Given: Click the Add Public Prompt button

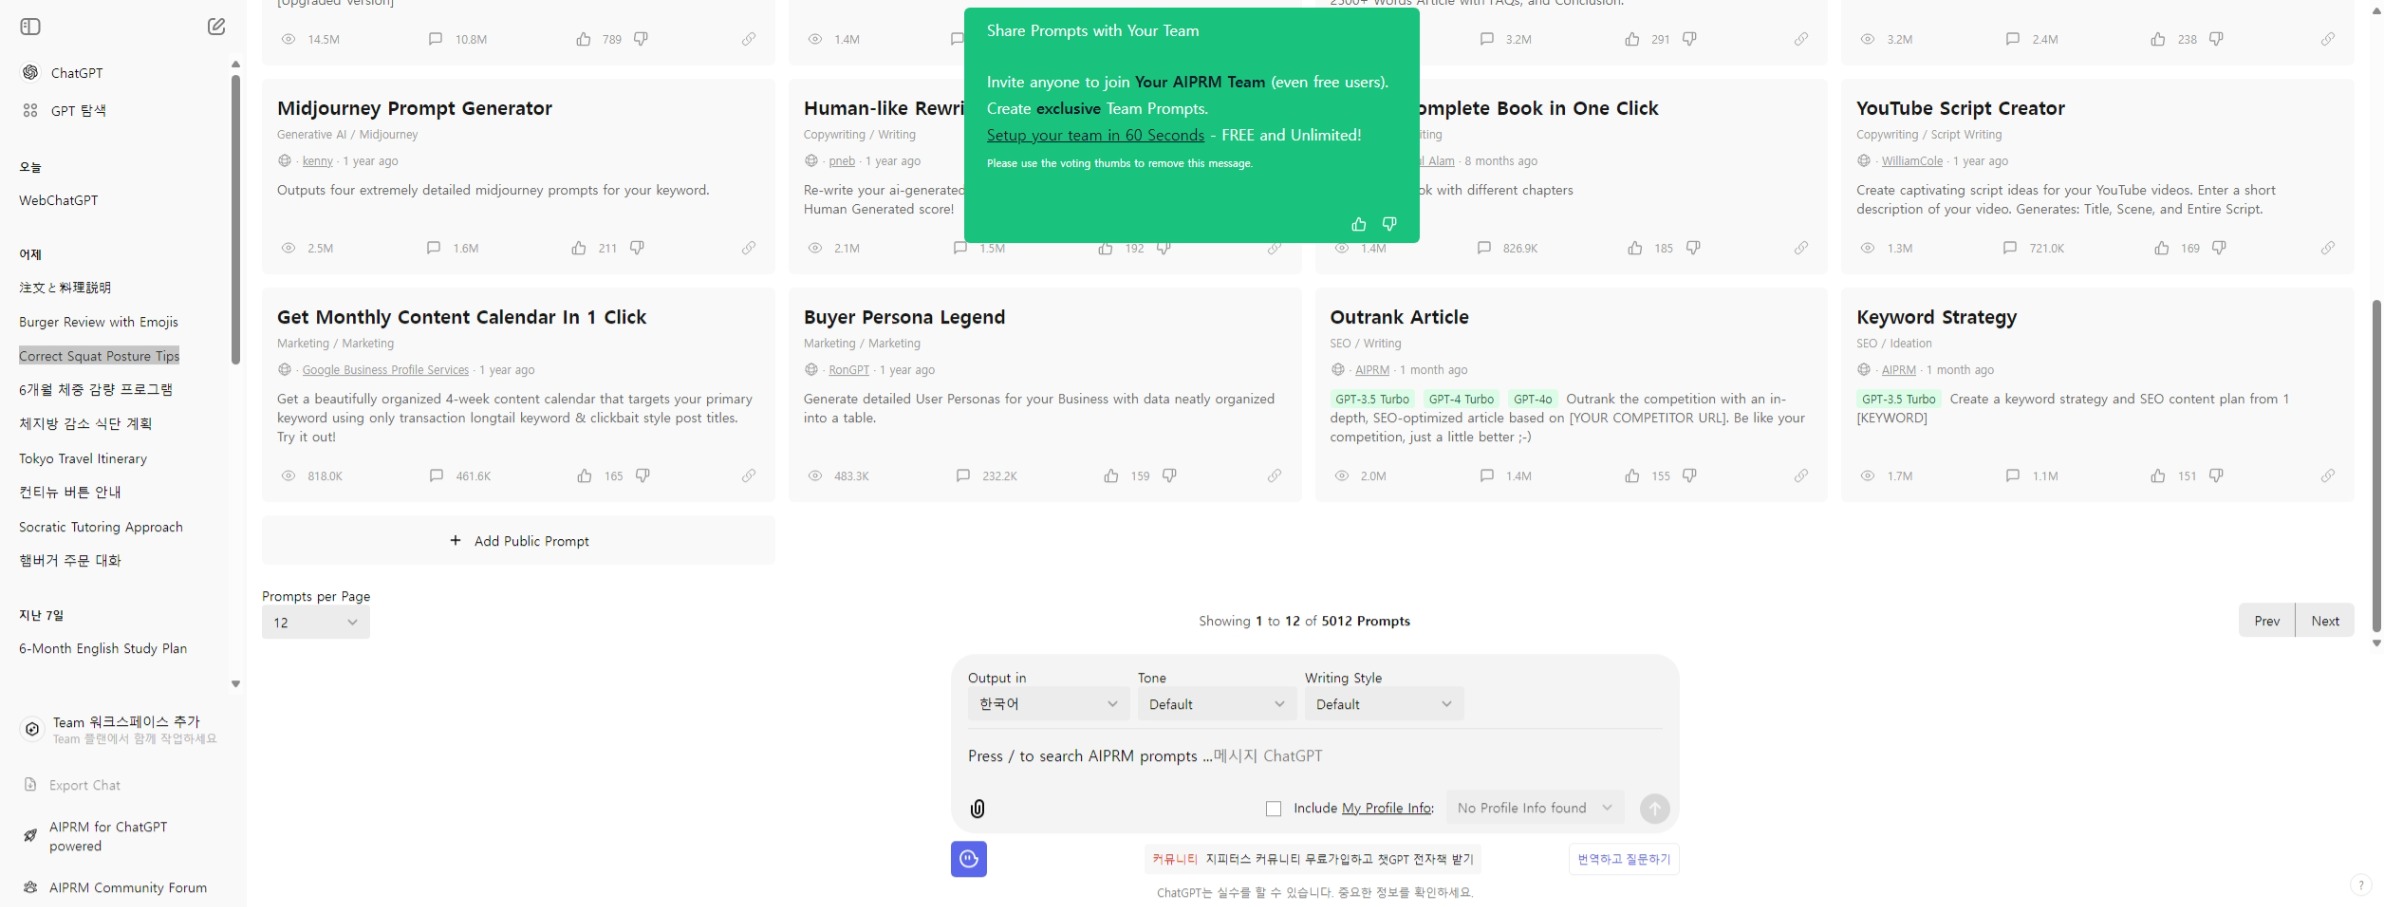Looking at the screenshot, I should (x=518, y=541).
